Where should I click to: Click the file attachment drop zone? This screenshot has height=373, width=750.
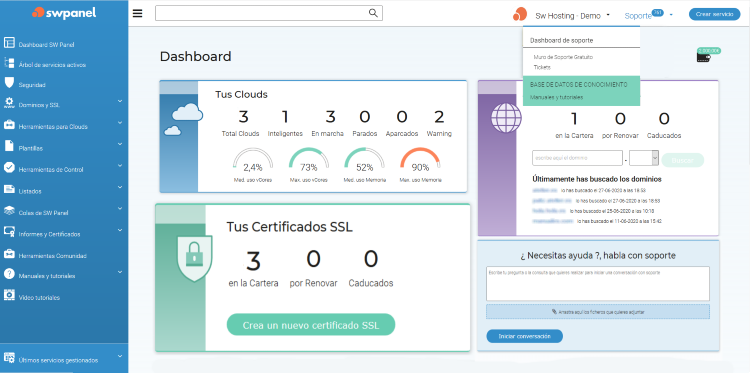tap(598, 312)
